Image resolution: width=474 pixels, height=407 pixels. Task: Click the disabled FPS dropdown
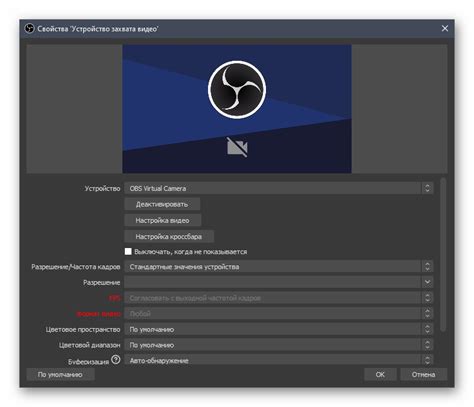279,298
